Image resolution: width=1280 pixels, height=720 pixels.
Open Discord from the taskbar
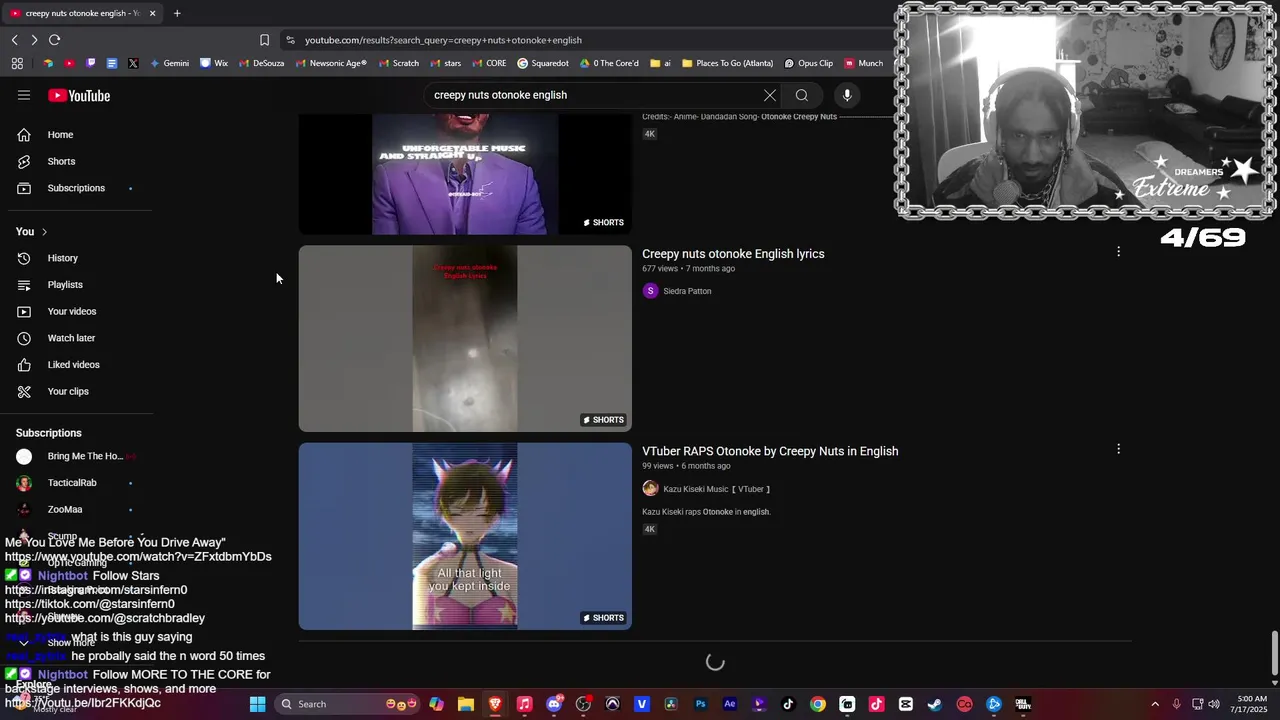(x=554, y=704)
